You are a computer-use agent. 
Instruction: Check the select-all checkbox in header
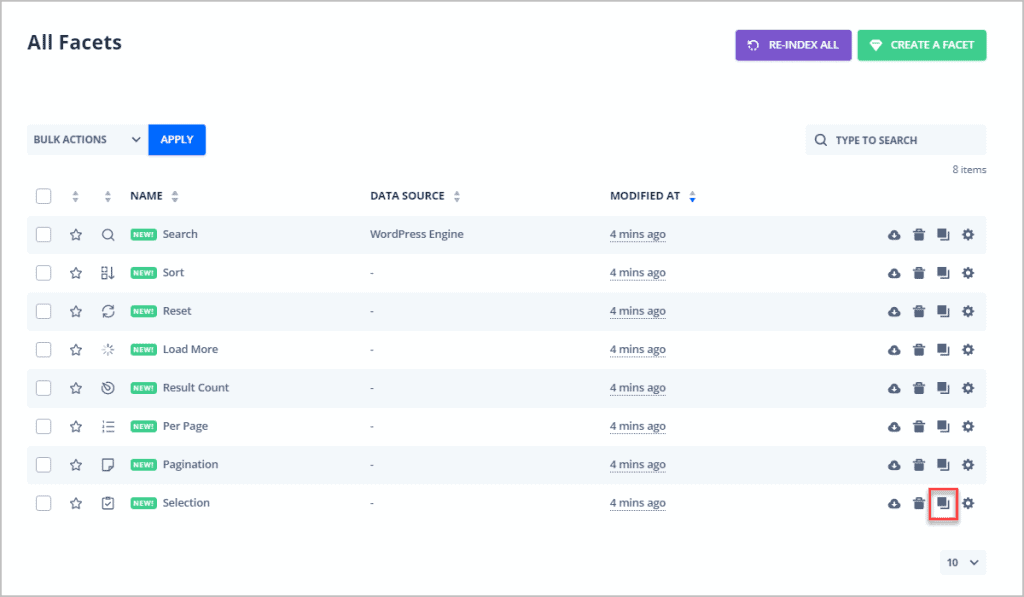pos(44,196)
